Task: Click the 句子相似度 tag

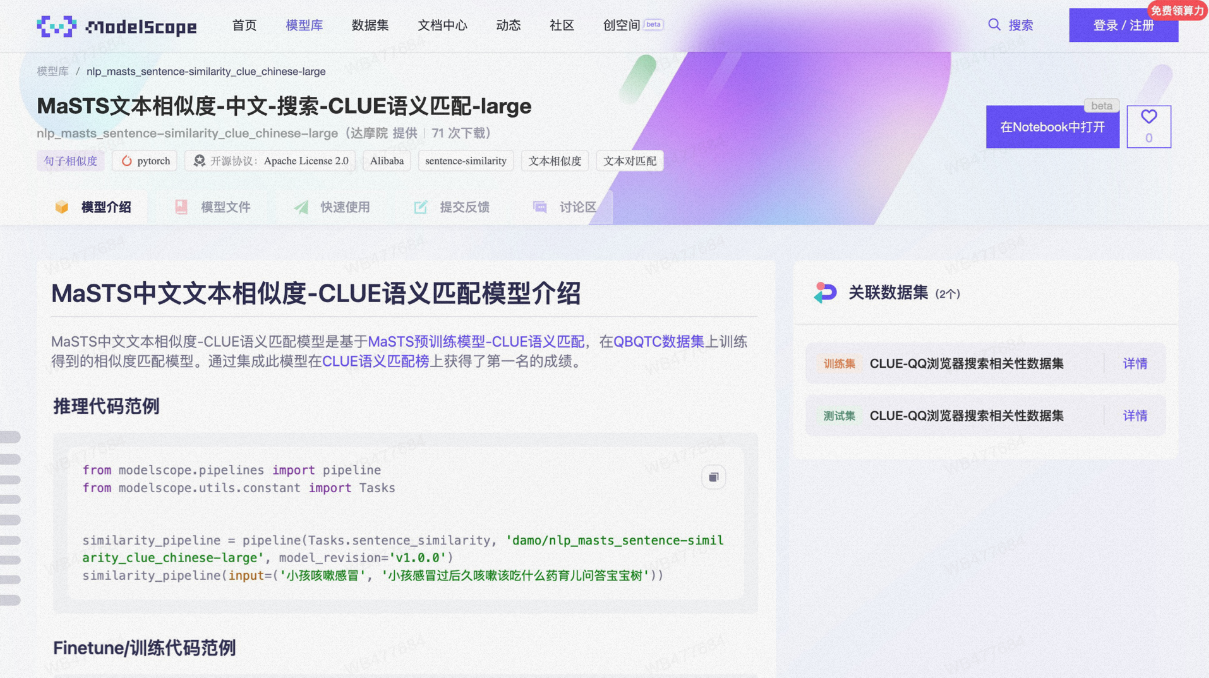Action: 70,161
